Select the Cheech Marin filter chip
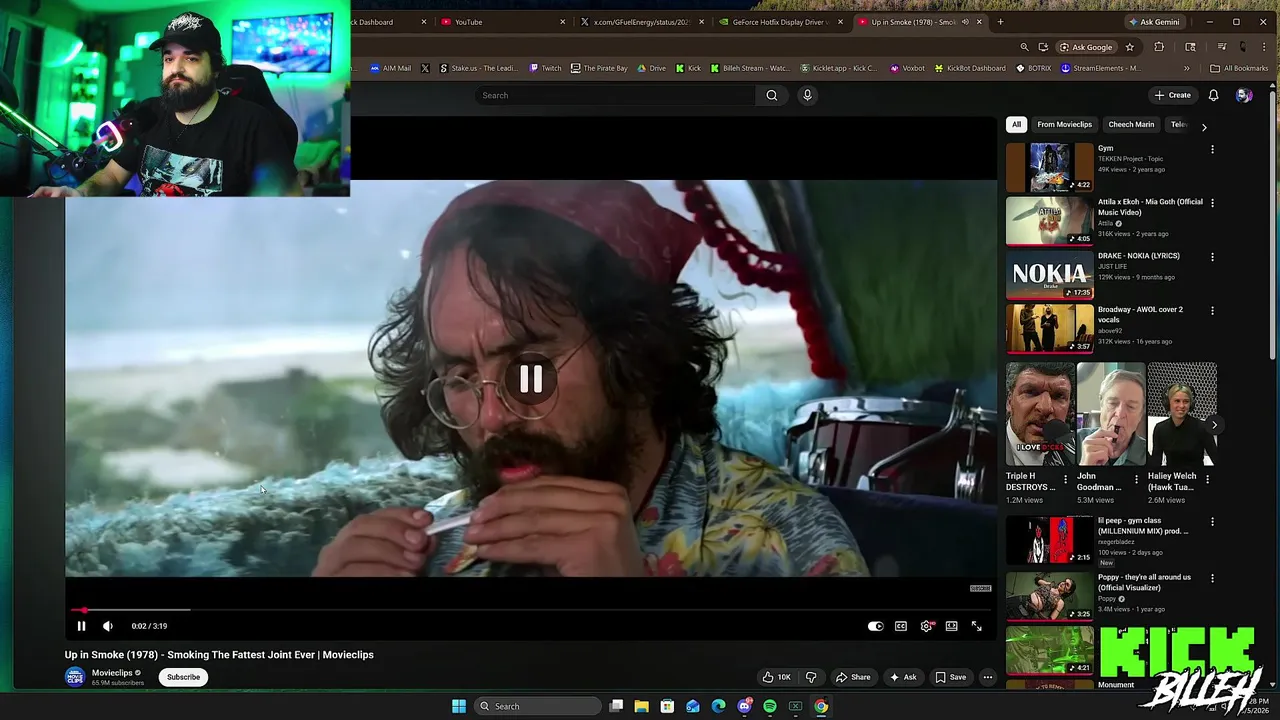The image size is (1280, 720). point(1131,124)
